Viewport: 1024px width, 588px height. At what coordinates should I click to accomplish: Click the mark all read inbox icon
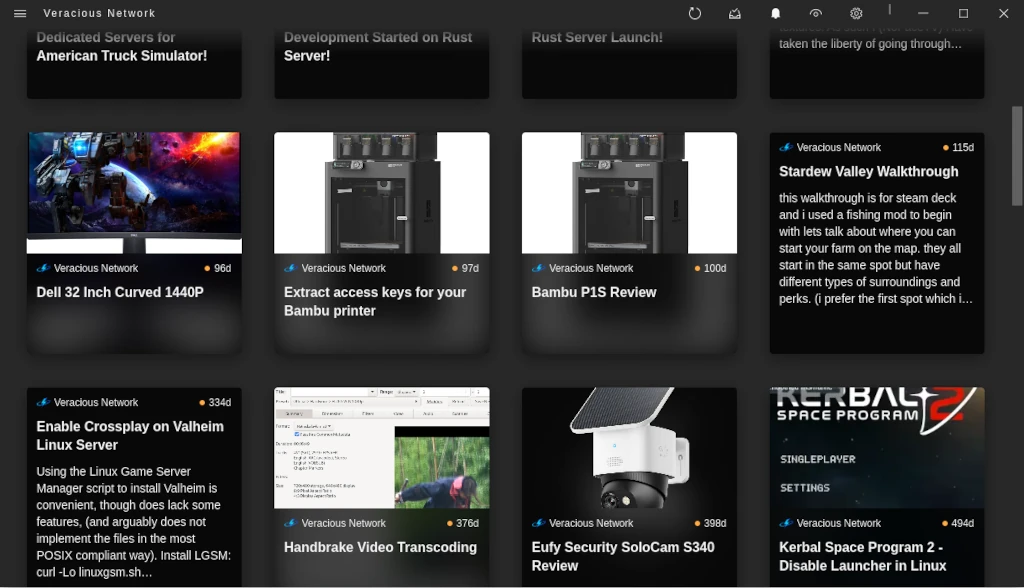click(735, 13)
